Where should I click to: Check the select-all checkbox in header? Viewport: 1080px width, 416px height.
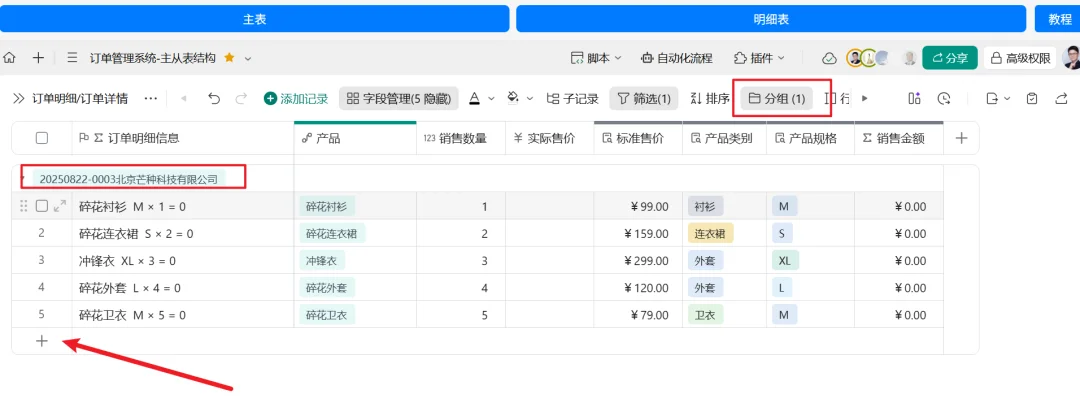click(x=42, y=138)
